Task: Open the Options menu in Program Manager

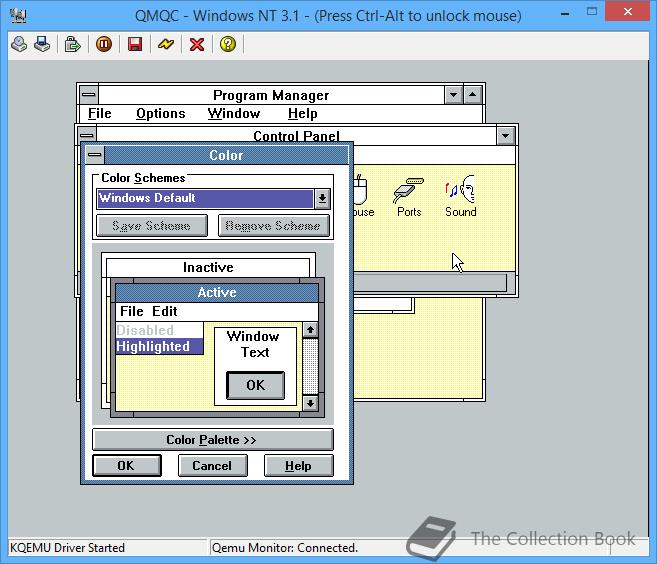Action: [160, 114]
